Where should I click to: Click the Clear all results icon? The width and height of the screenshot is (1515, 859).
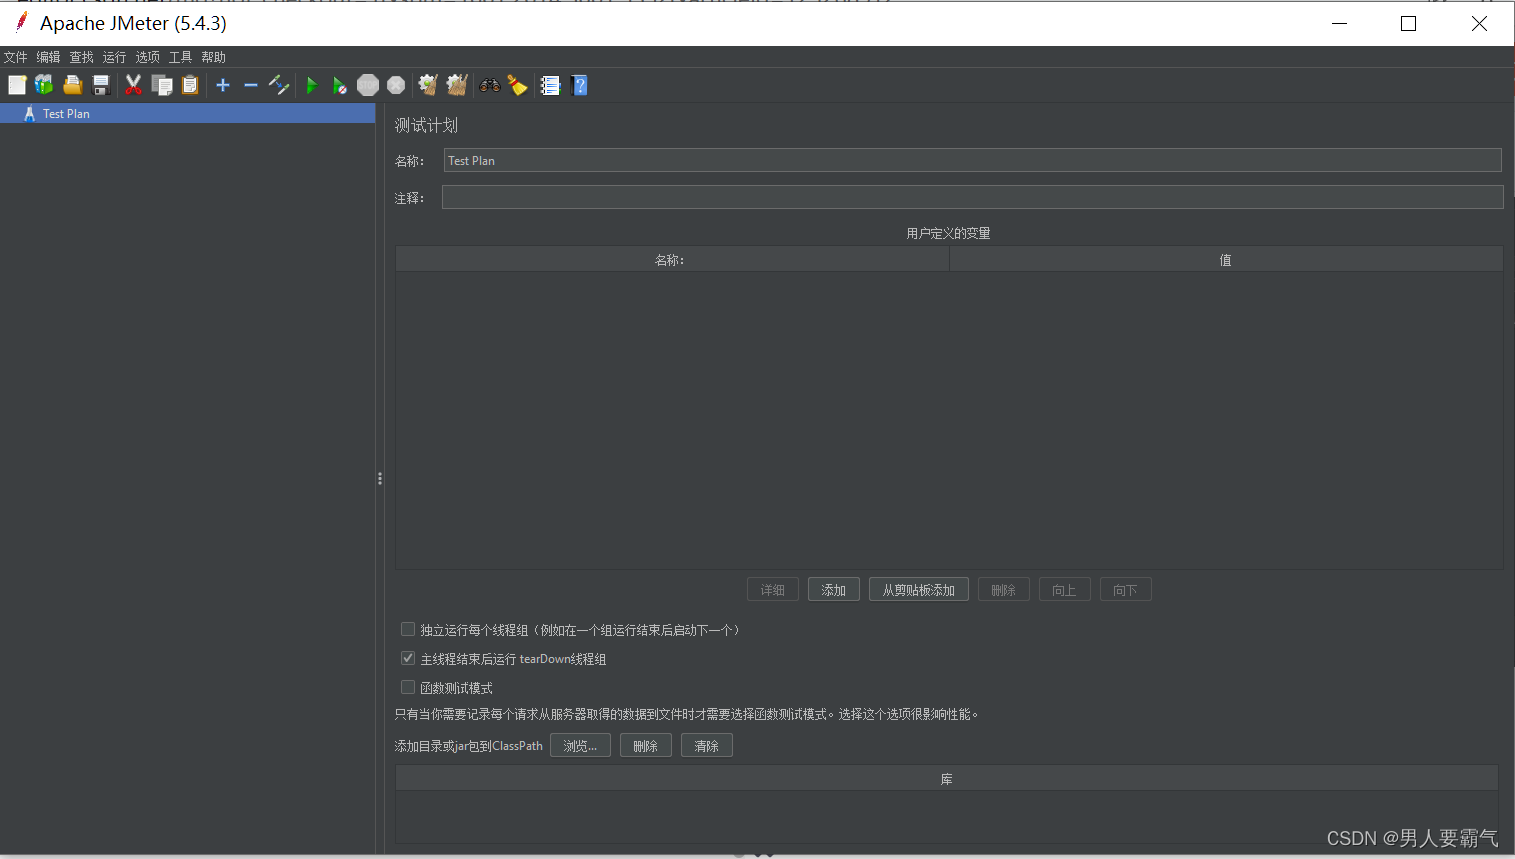pos(457,86)
